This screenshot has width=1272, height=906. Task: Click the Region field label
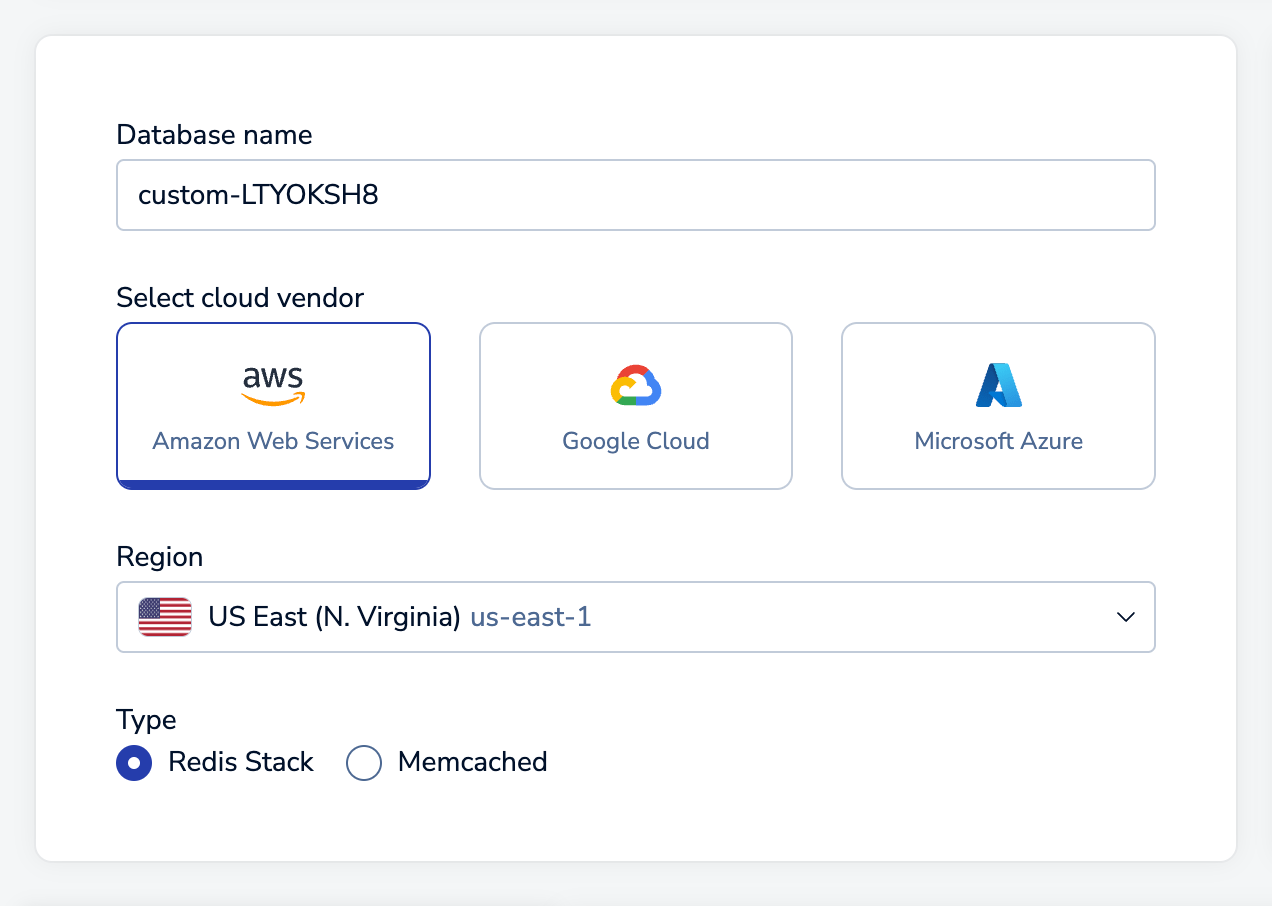159,557
